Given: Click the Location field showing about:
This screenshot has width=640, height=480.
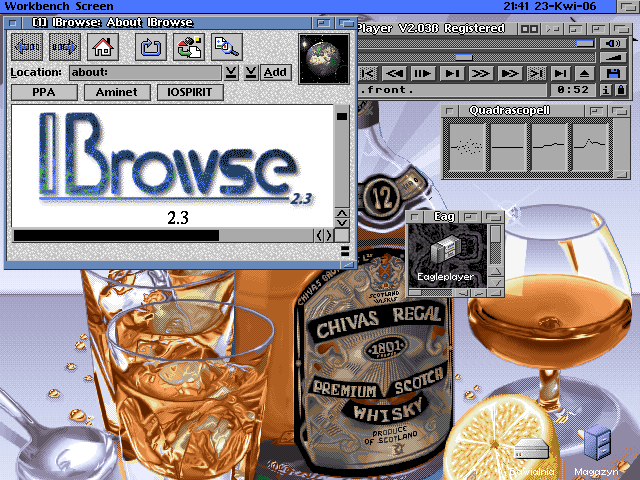Looking at the screenshot, I should tap(145, 73).
